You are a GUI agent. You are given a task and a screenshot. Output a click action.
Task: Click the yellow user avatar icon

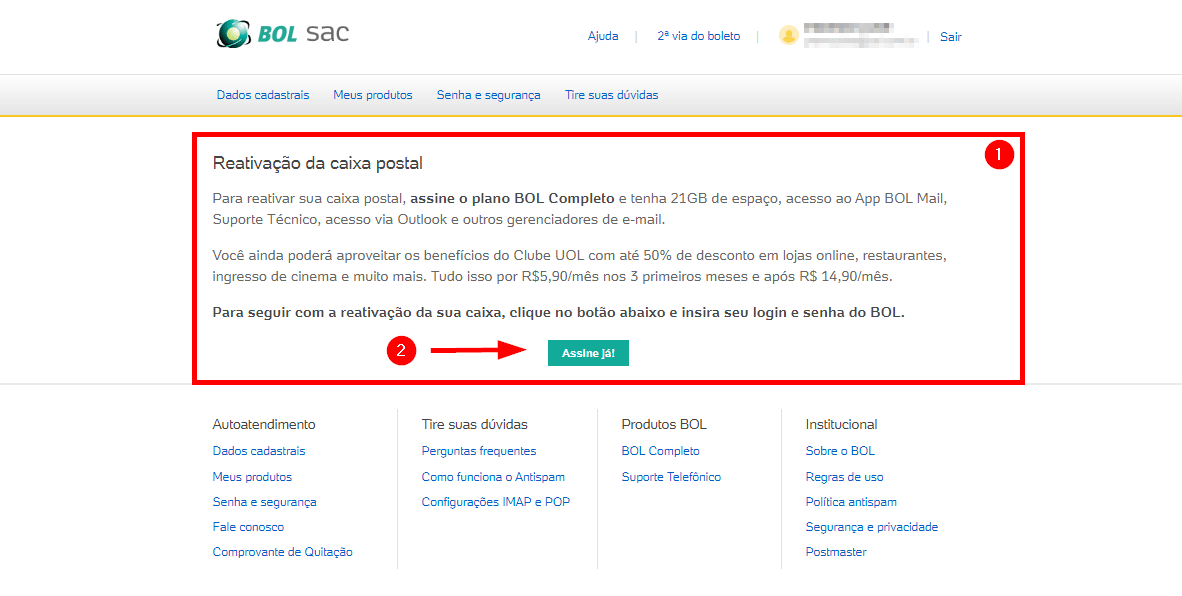click(789, 35)
